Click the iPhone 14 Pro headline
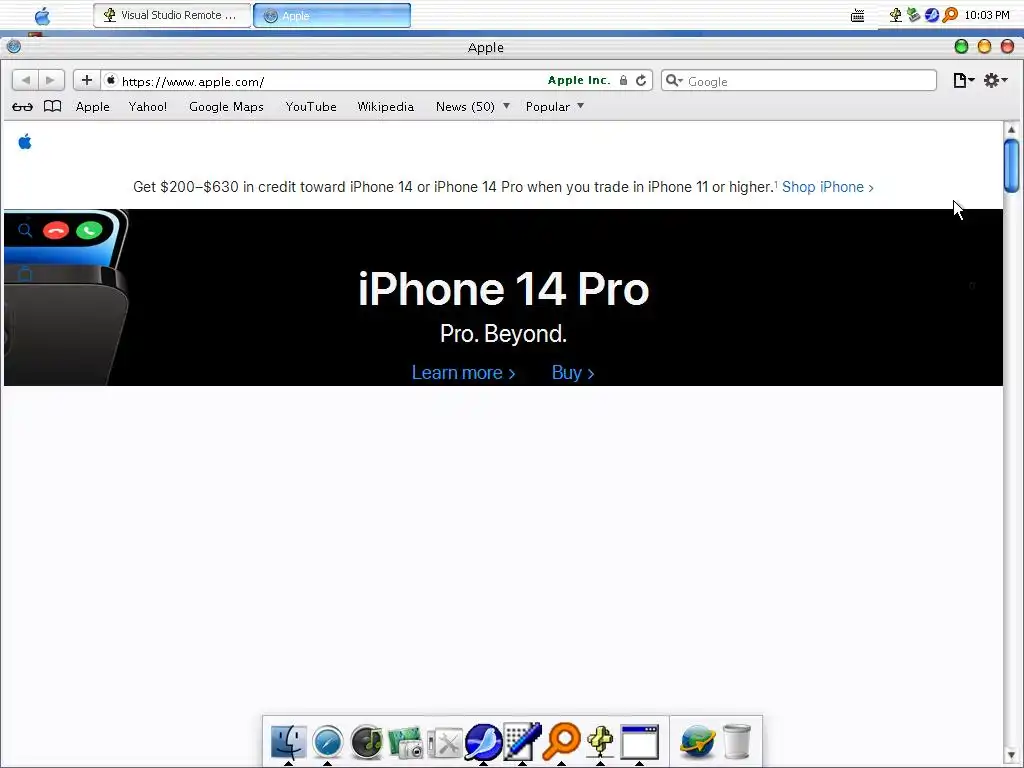The width and height of the screenshot is (1024, 768). point(504,289)
